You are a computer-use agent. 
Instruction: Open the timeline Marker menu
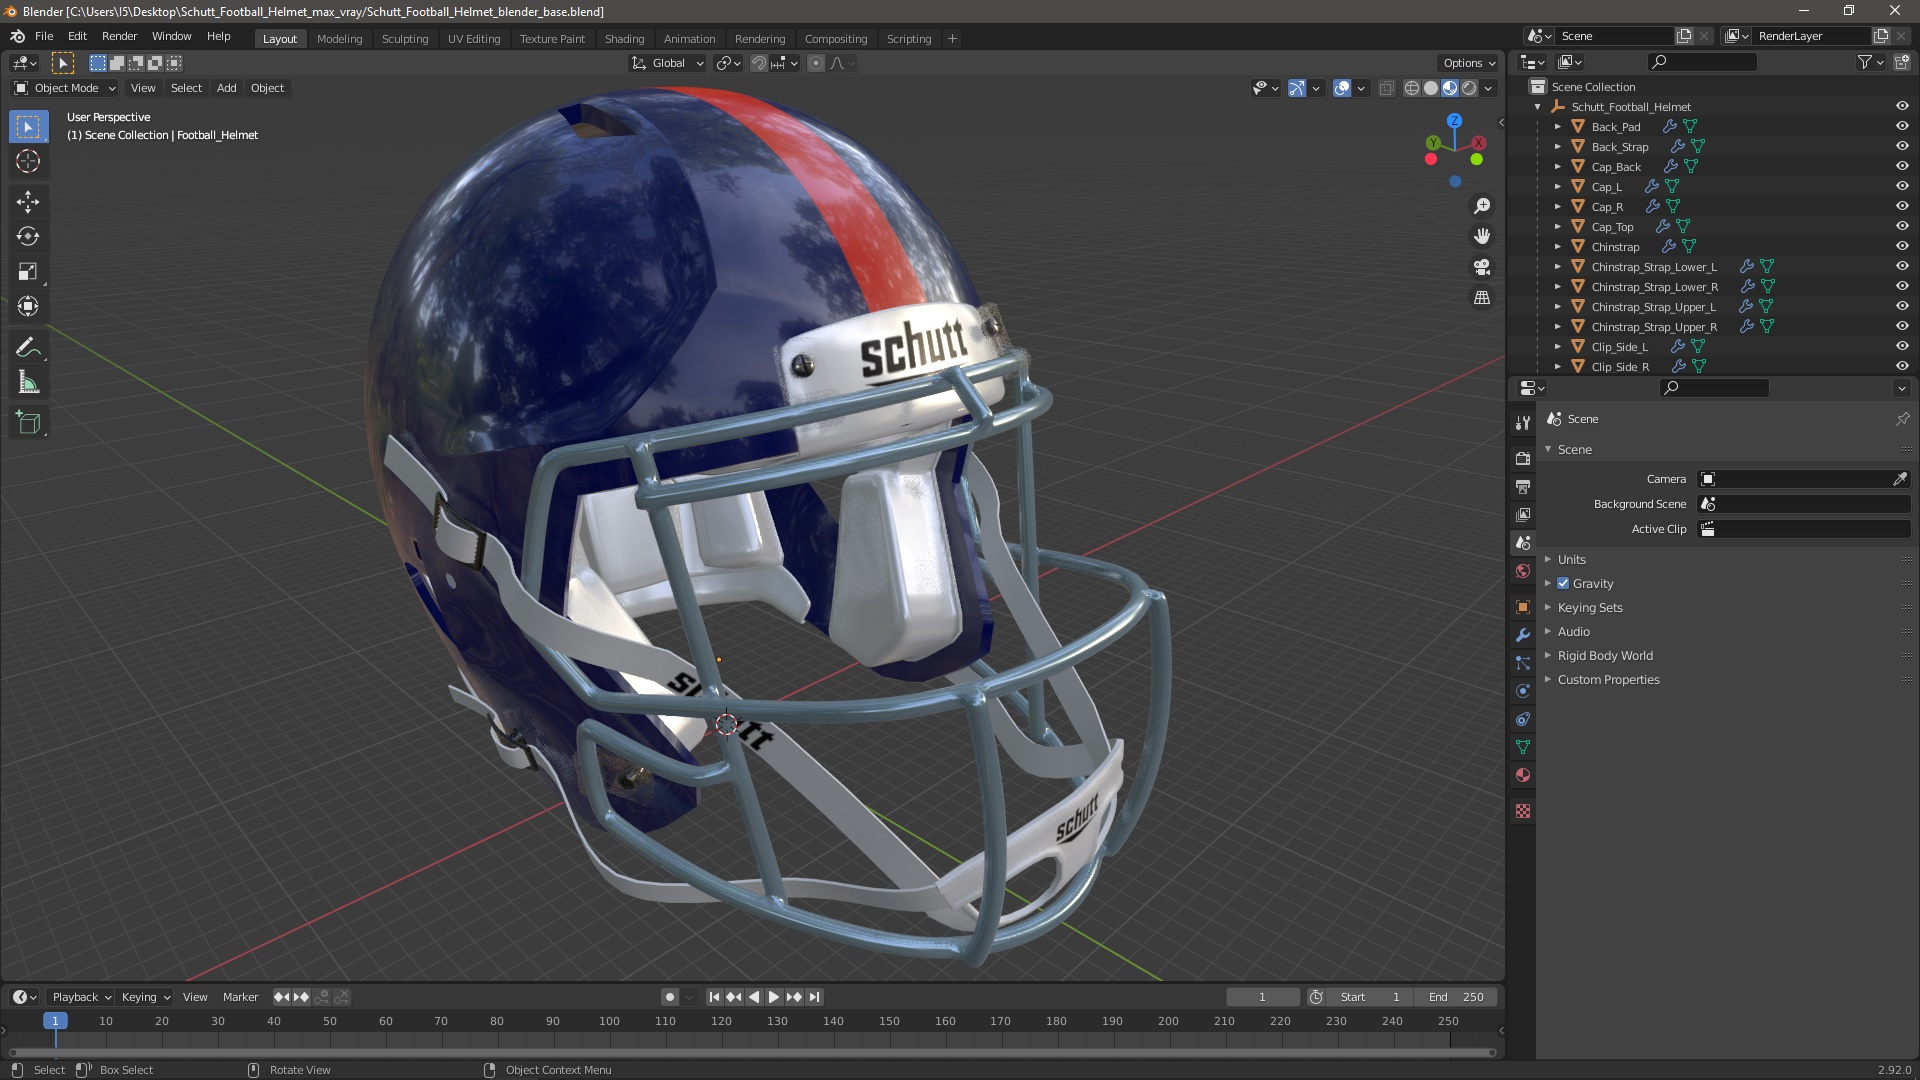(240, 997)
